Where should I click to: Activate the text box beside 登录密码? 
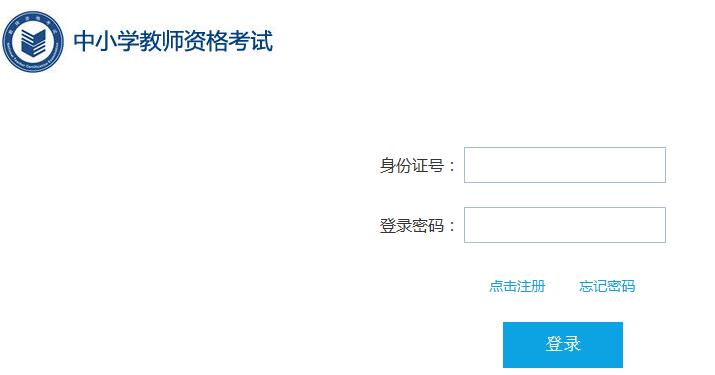(565, 225)
